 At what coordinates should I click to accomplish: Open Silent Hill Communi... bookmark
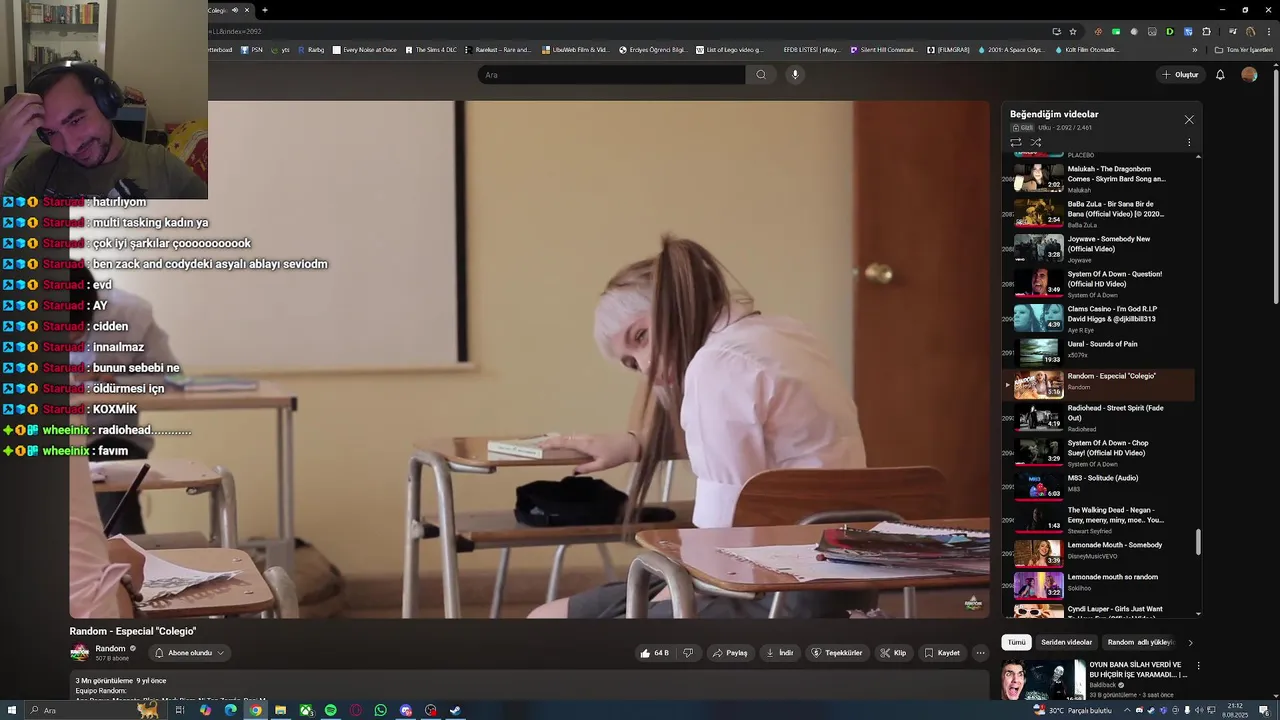click(x=883, y=49)
